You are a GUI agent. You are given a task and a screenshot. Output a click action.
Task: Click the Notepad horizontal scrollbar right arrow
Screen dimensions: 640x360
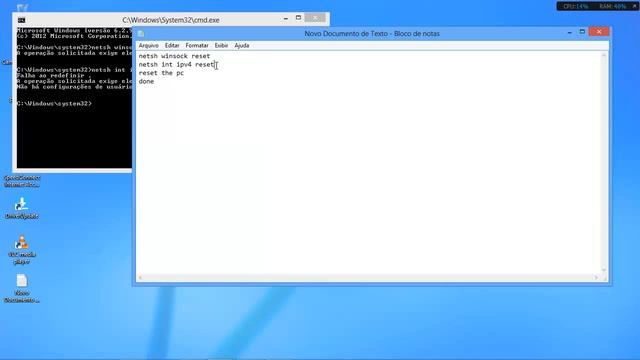tap(596, 278)
